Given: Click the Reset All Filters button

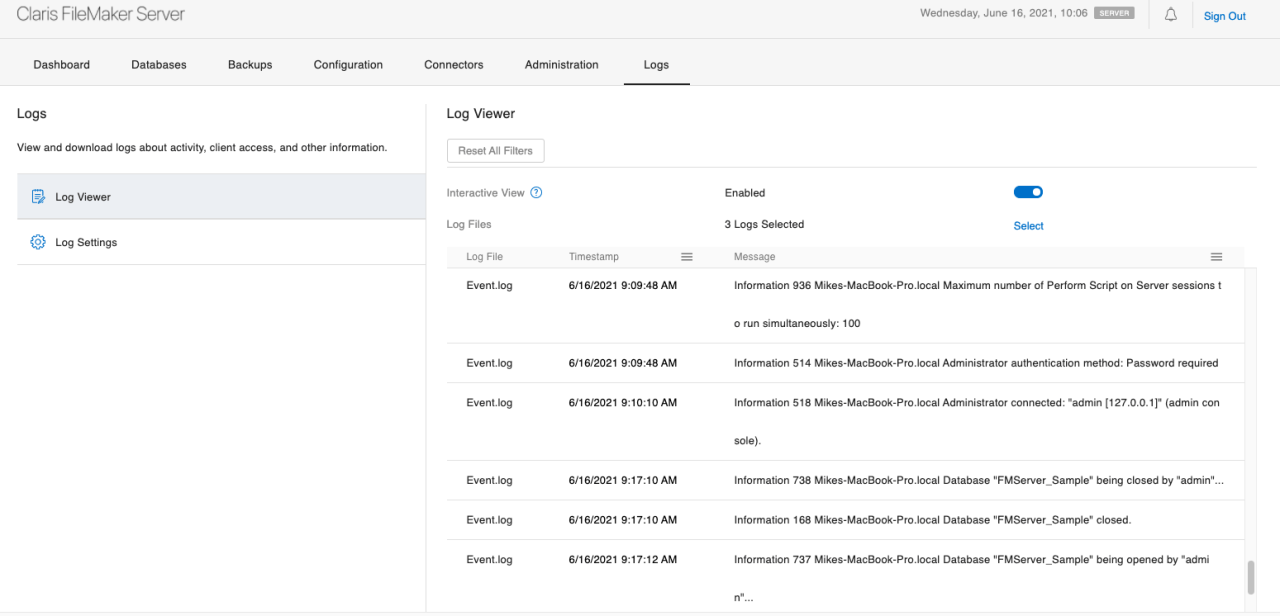Looking at the screenshot, I should click(495, 151).
